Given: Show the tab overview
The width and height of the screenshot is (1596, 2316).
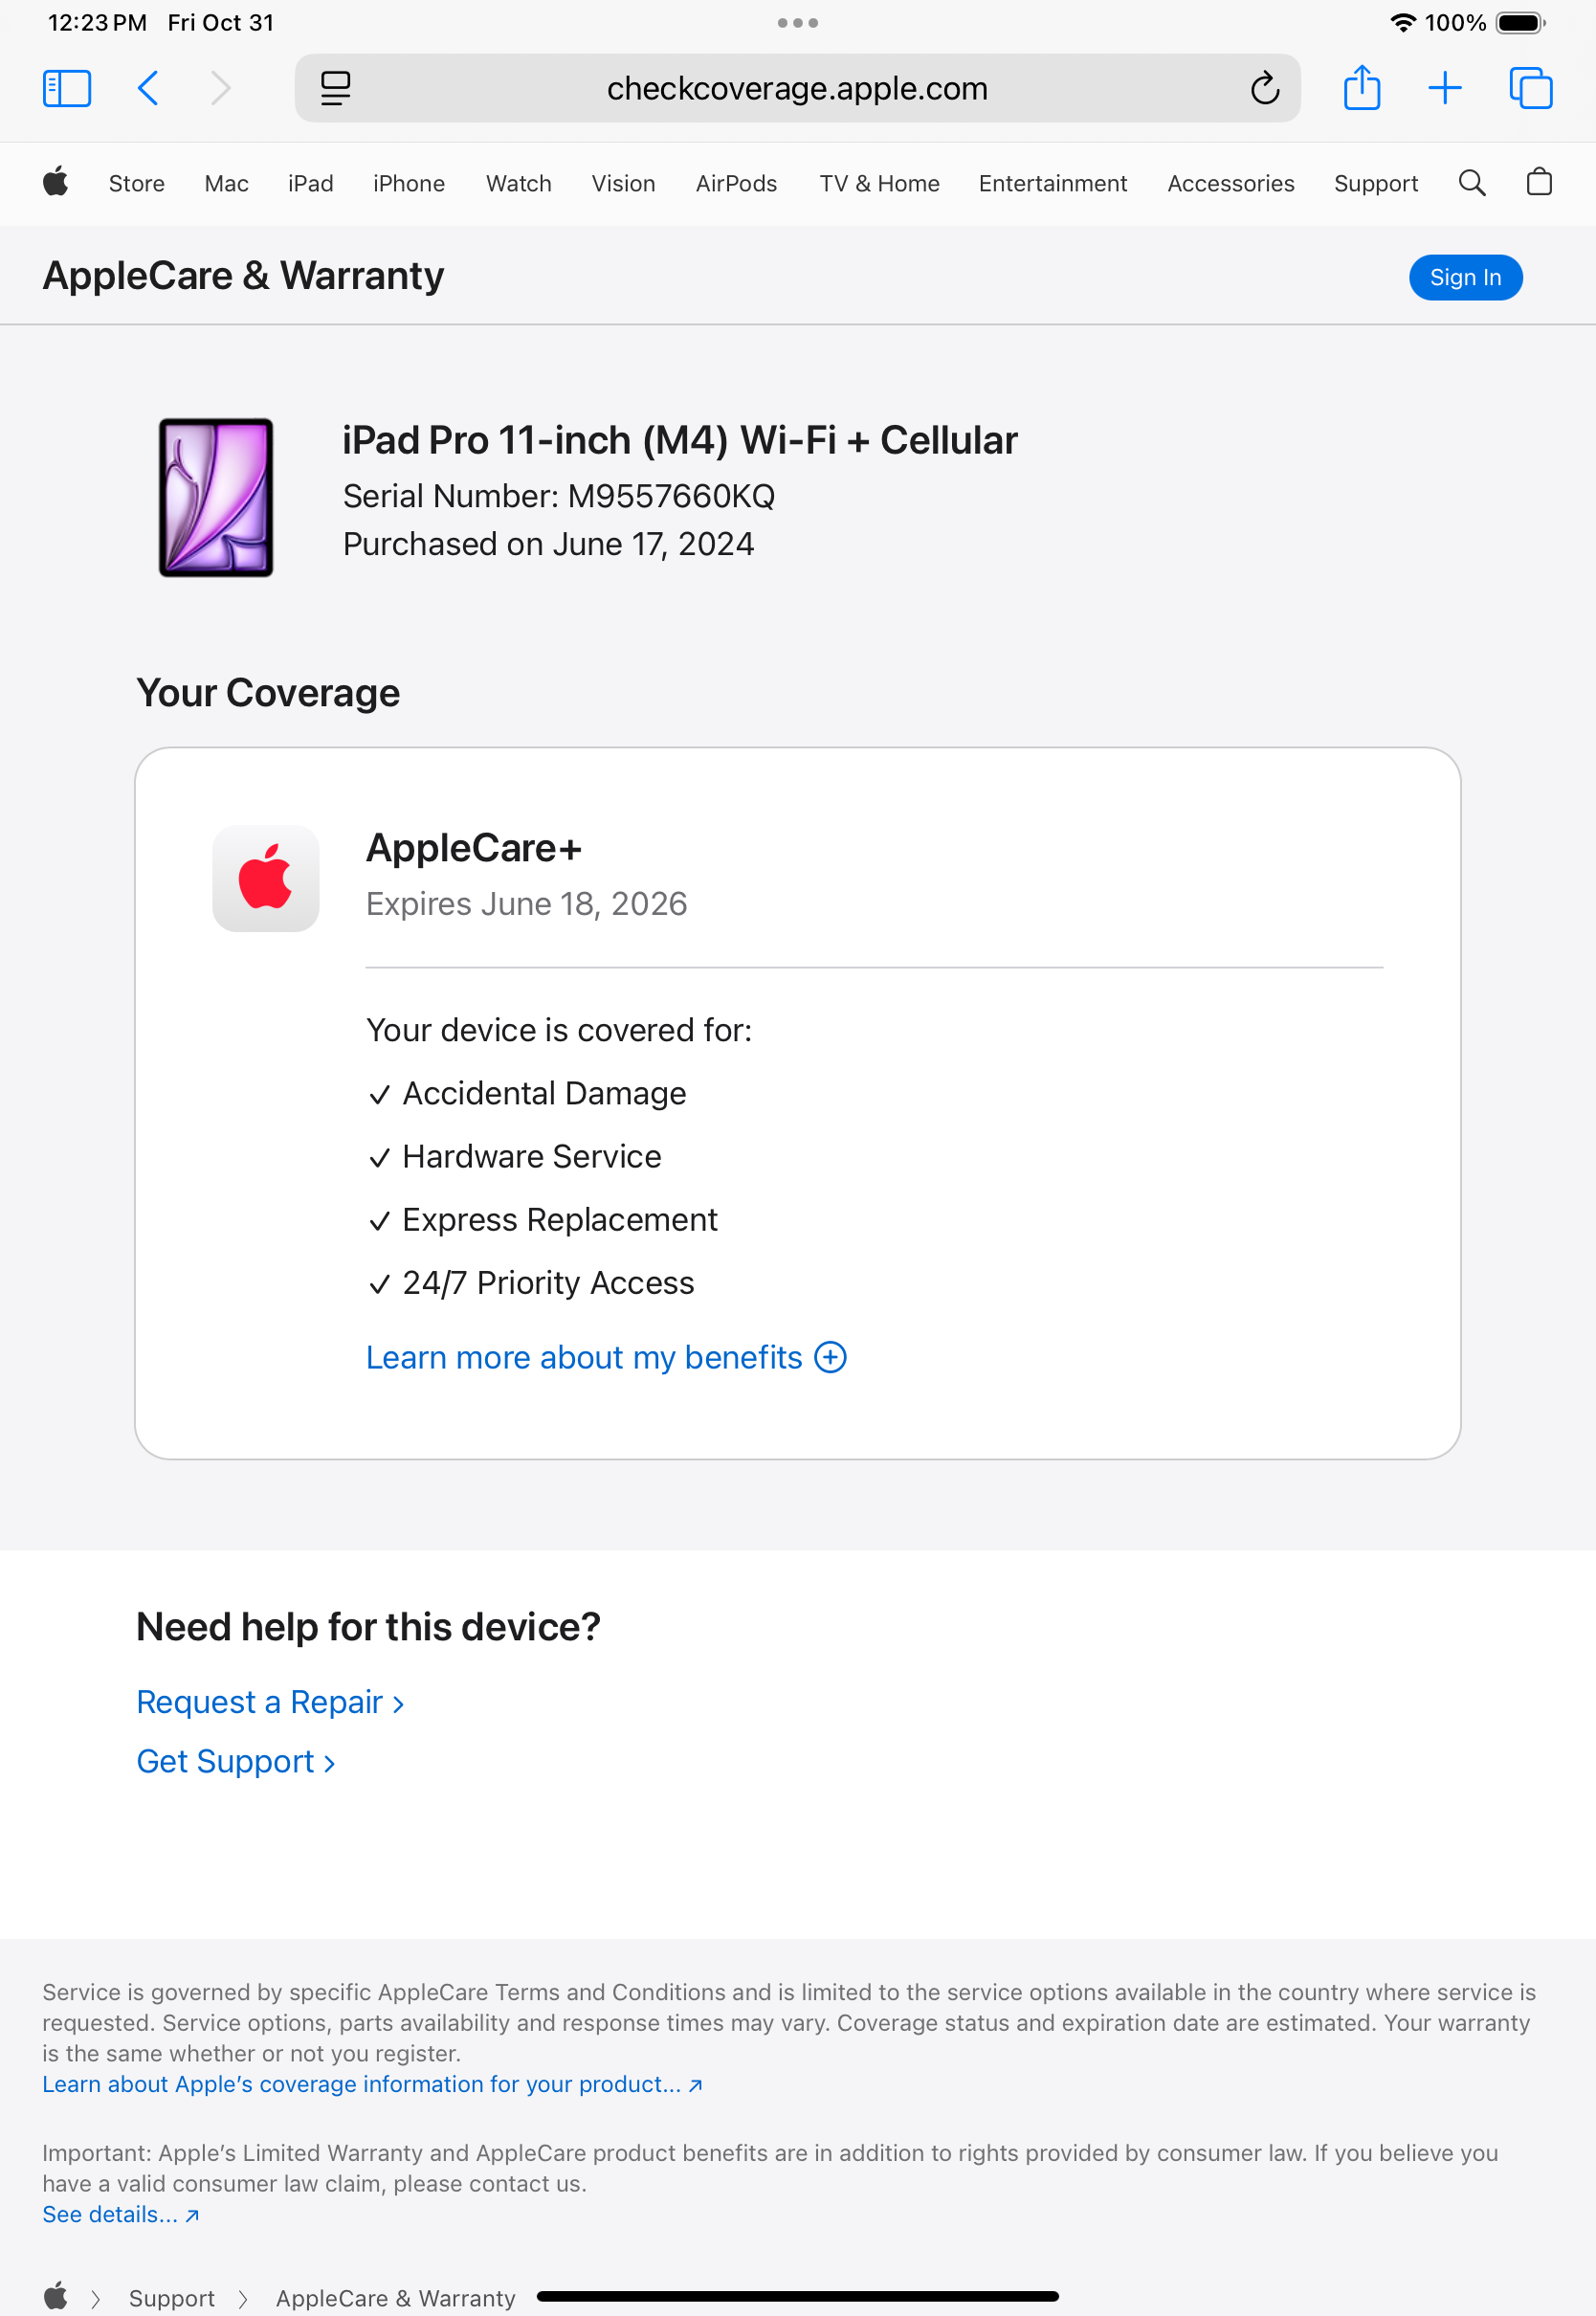Looking at the screenshot, I should pos(1530,88).
